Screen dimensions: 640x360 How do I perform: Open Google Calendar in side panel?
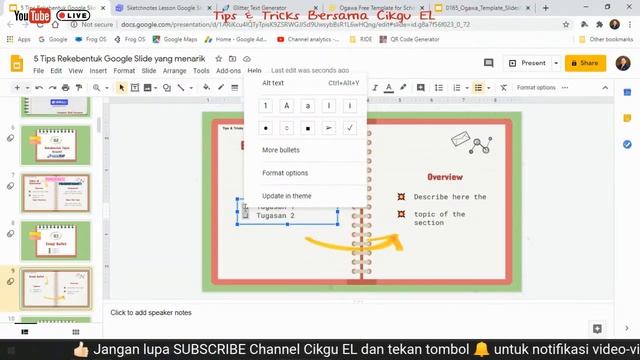(627, 92)
